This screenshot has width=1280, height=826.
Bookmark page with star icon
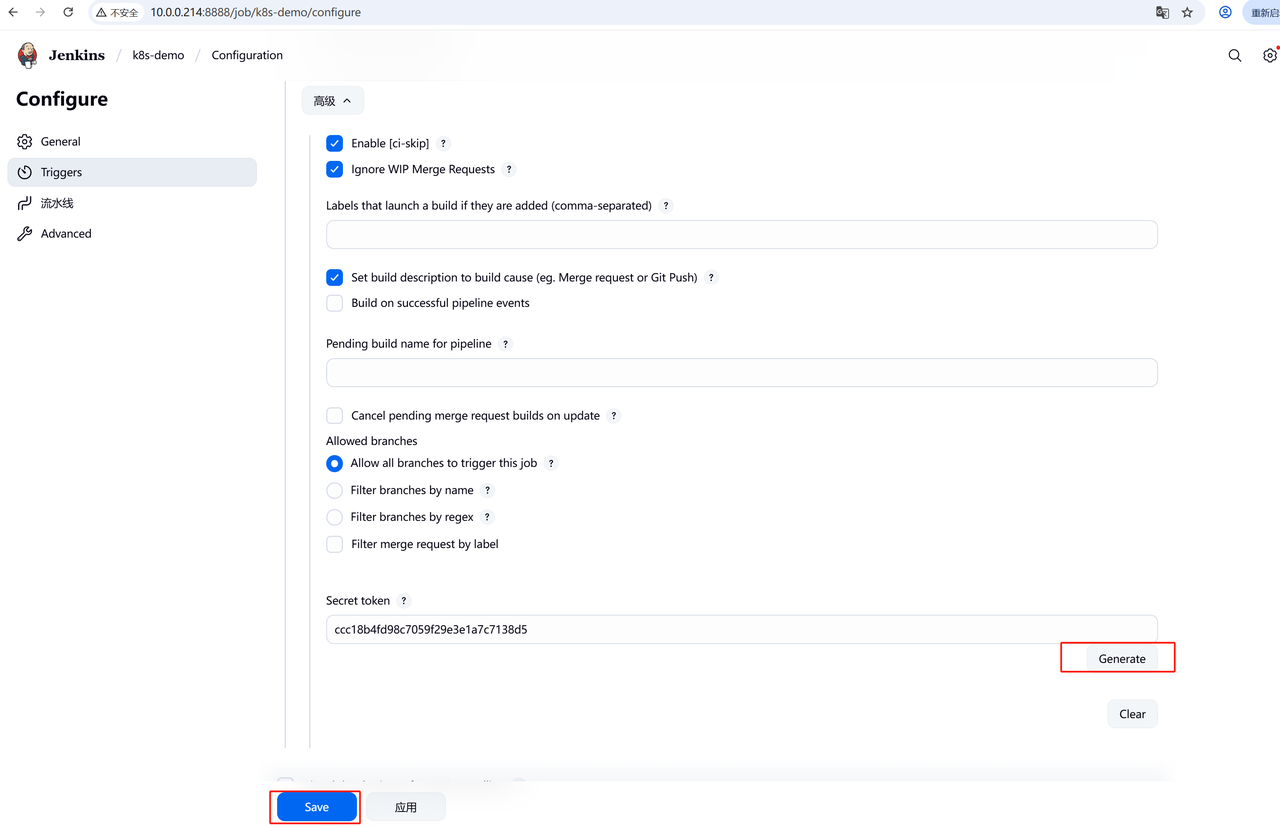1187,13
